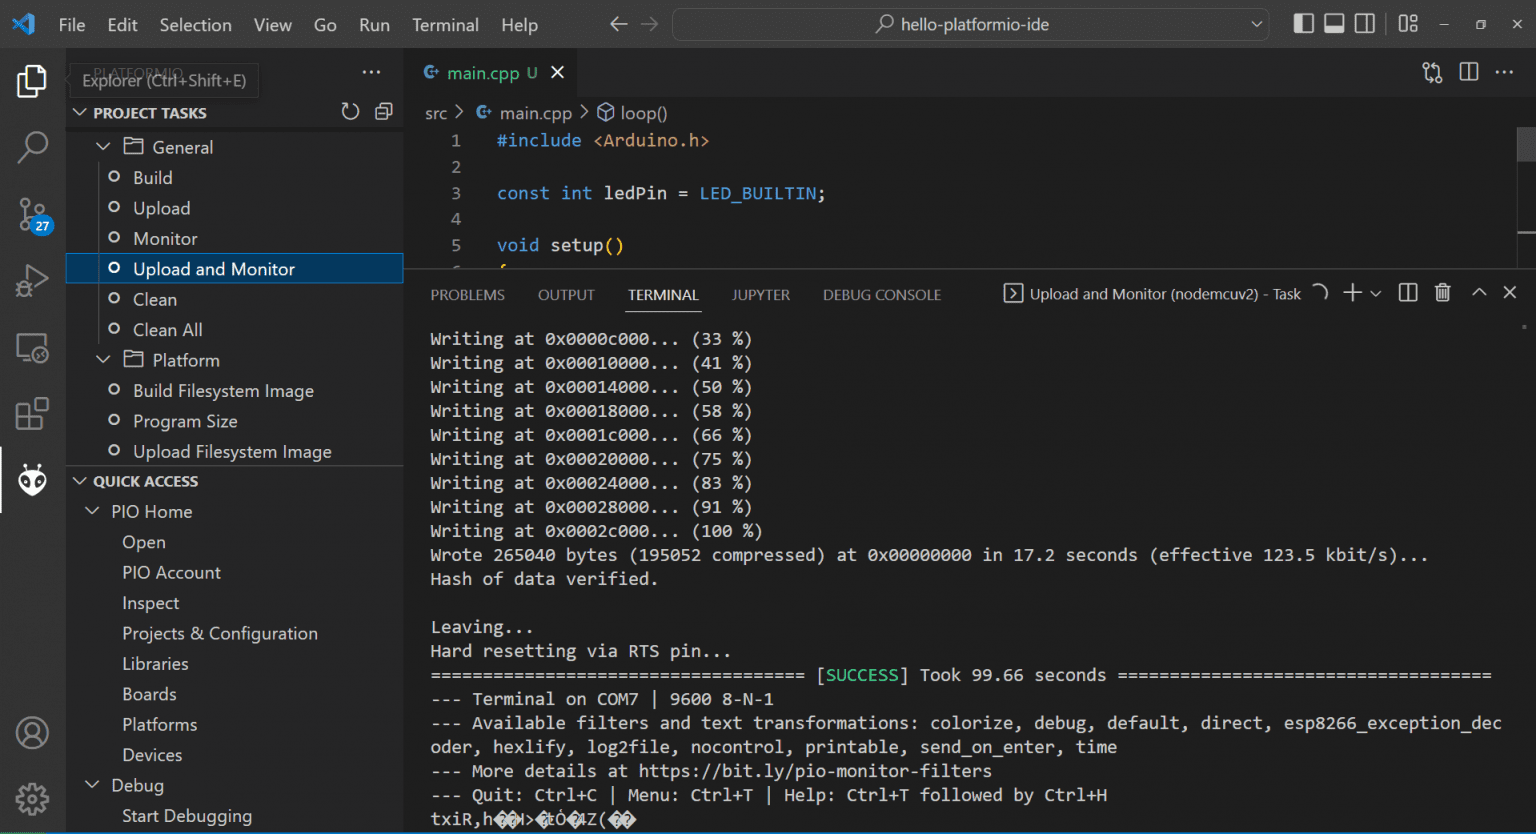Click the hello-platformio-ide search bar
Image resolution: width=1536 pixels, height=834 pixels.
click(968, 24)
